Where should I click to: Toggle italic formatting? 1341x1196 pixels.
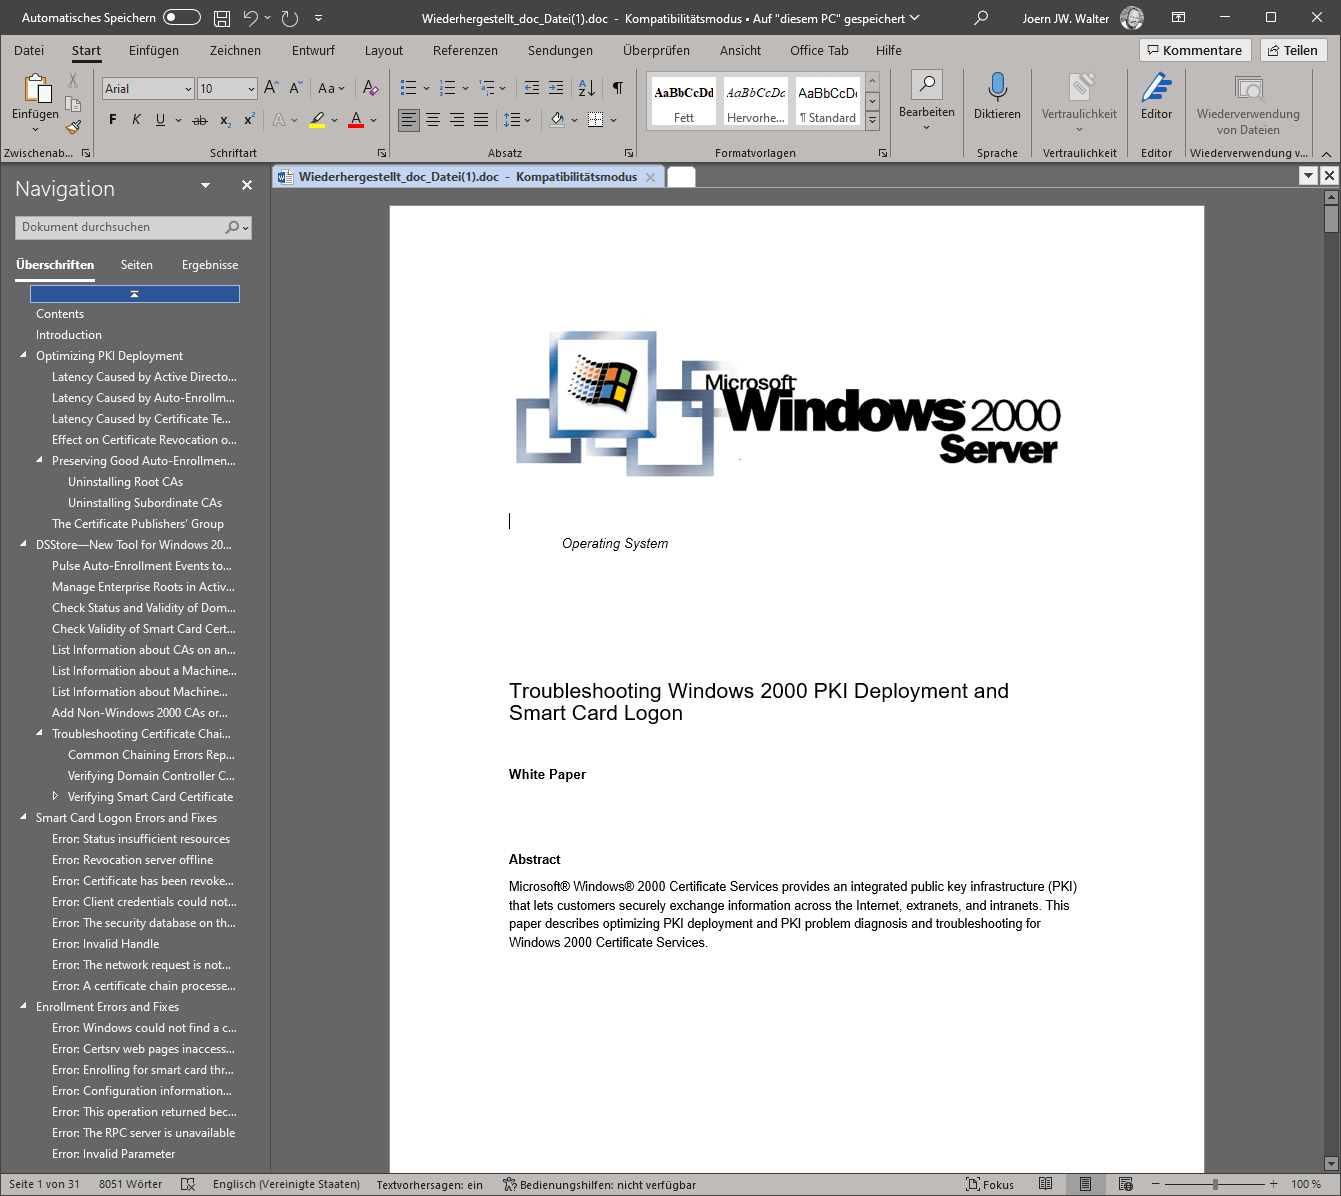[137, 120]
